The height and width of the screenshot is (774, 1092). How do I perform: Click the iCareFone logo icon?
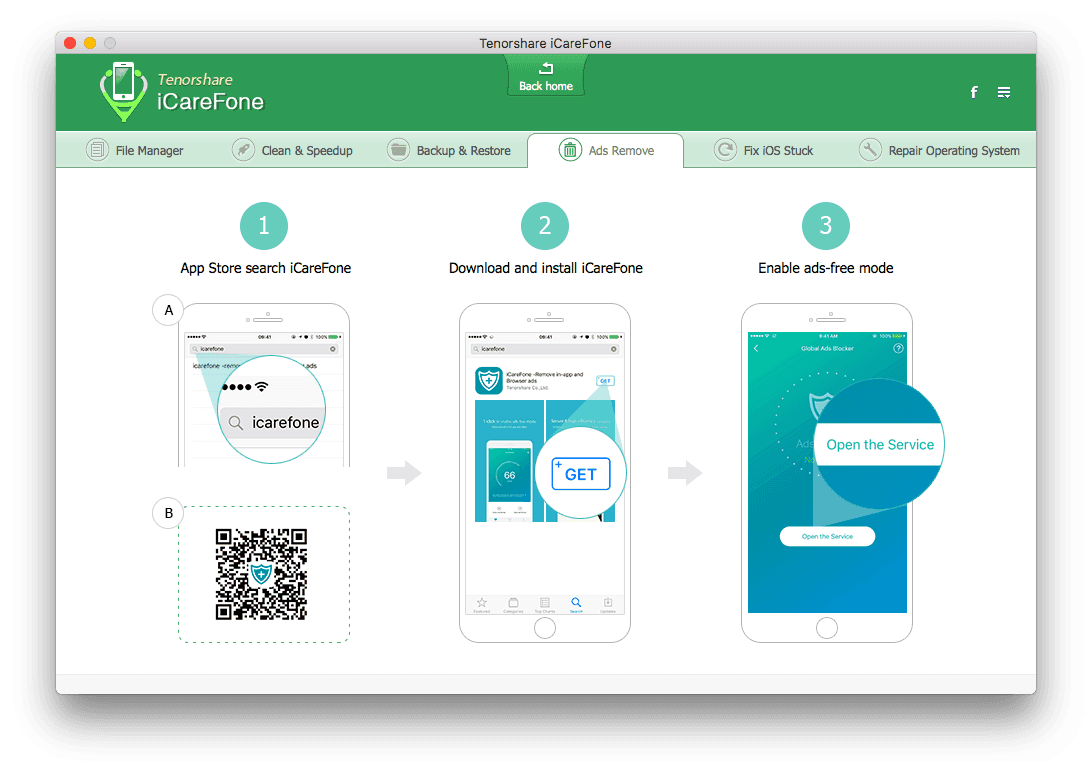click(123, 92)
